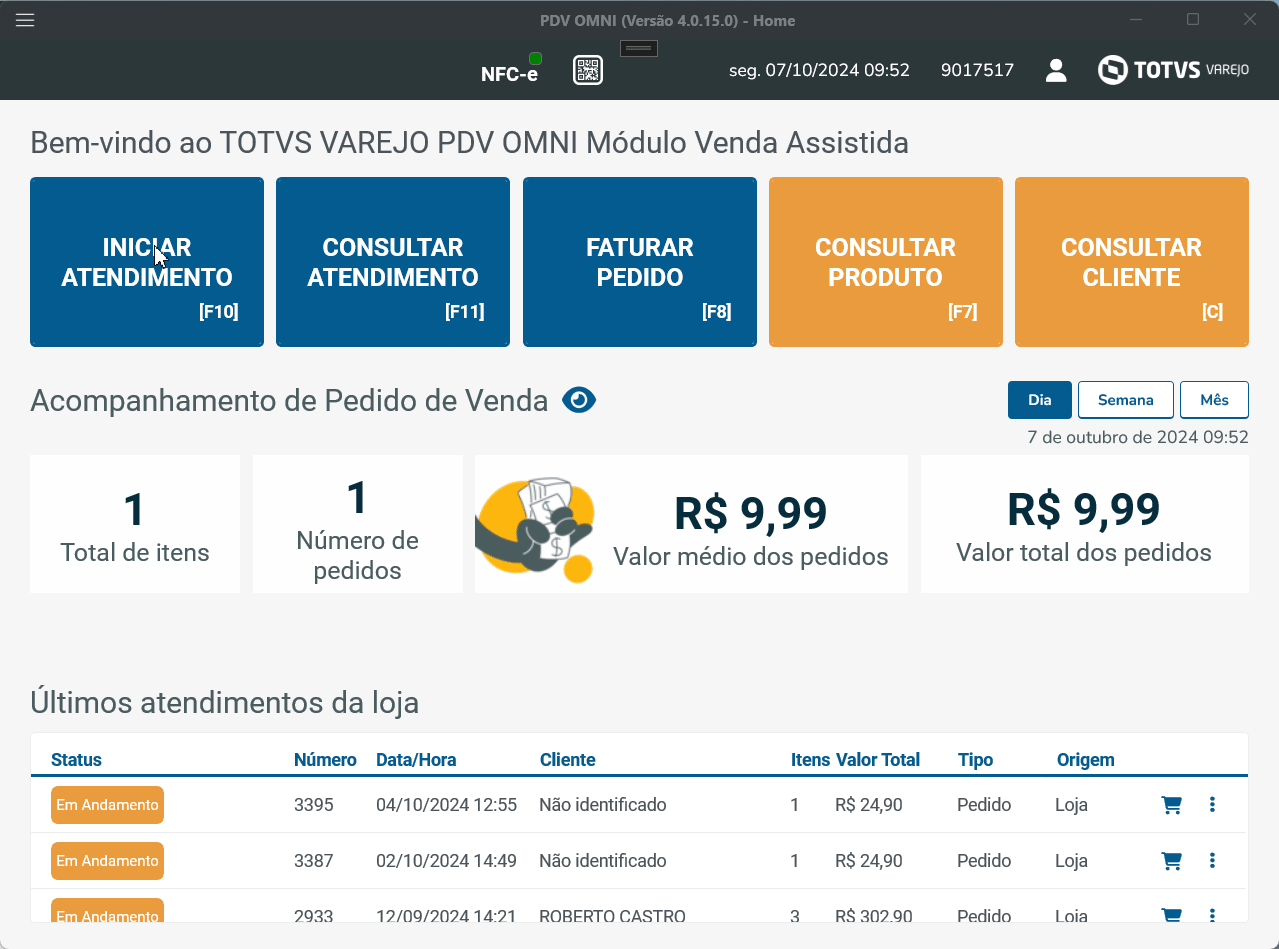
Task: Click the Data/Hora column header
Action: click(x=416, y=760)
